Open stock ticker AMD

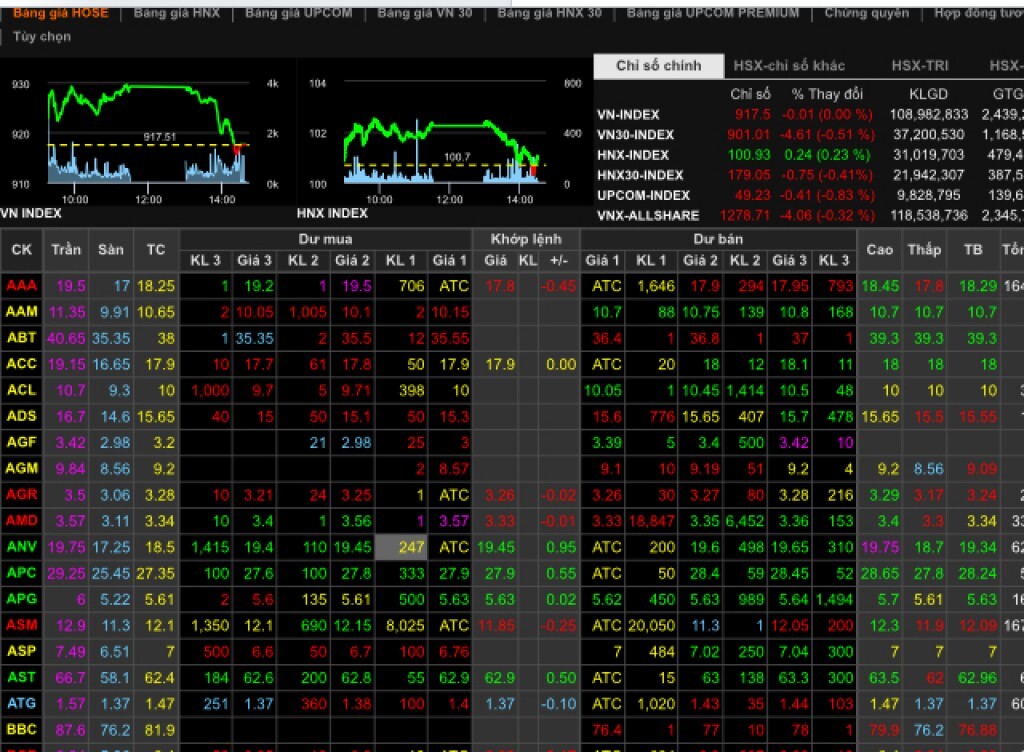pos(22,521)
